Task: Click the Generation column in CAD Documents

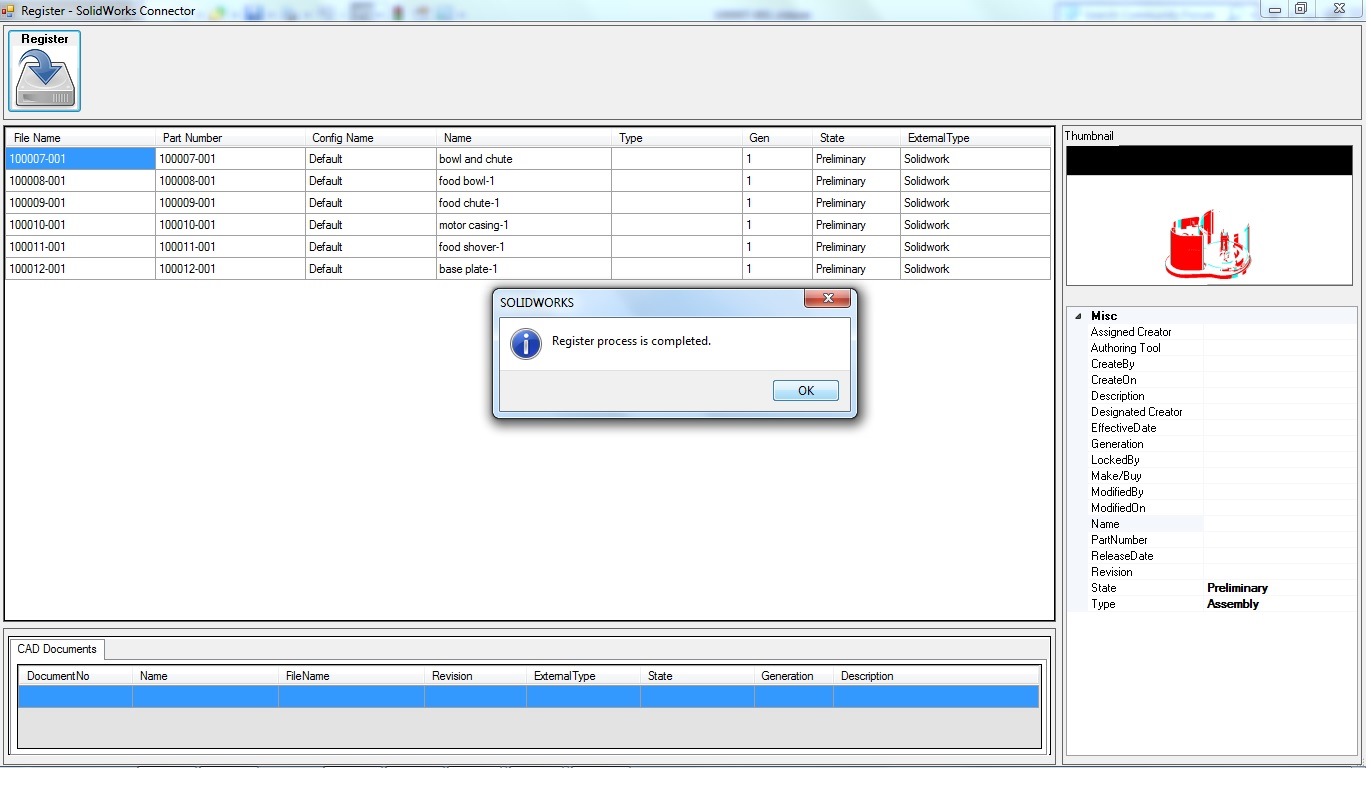Action: [794, 676]
